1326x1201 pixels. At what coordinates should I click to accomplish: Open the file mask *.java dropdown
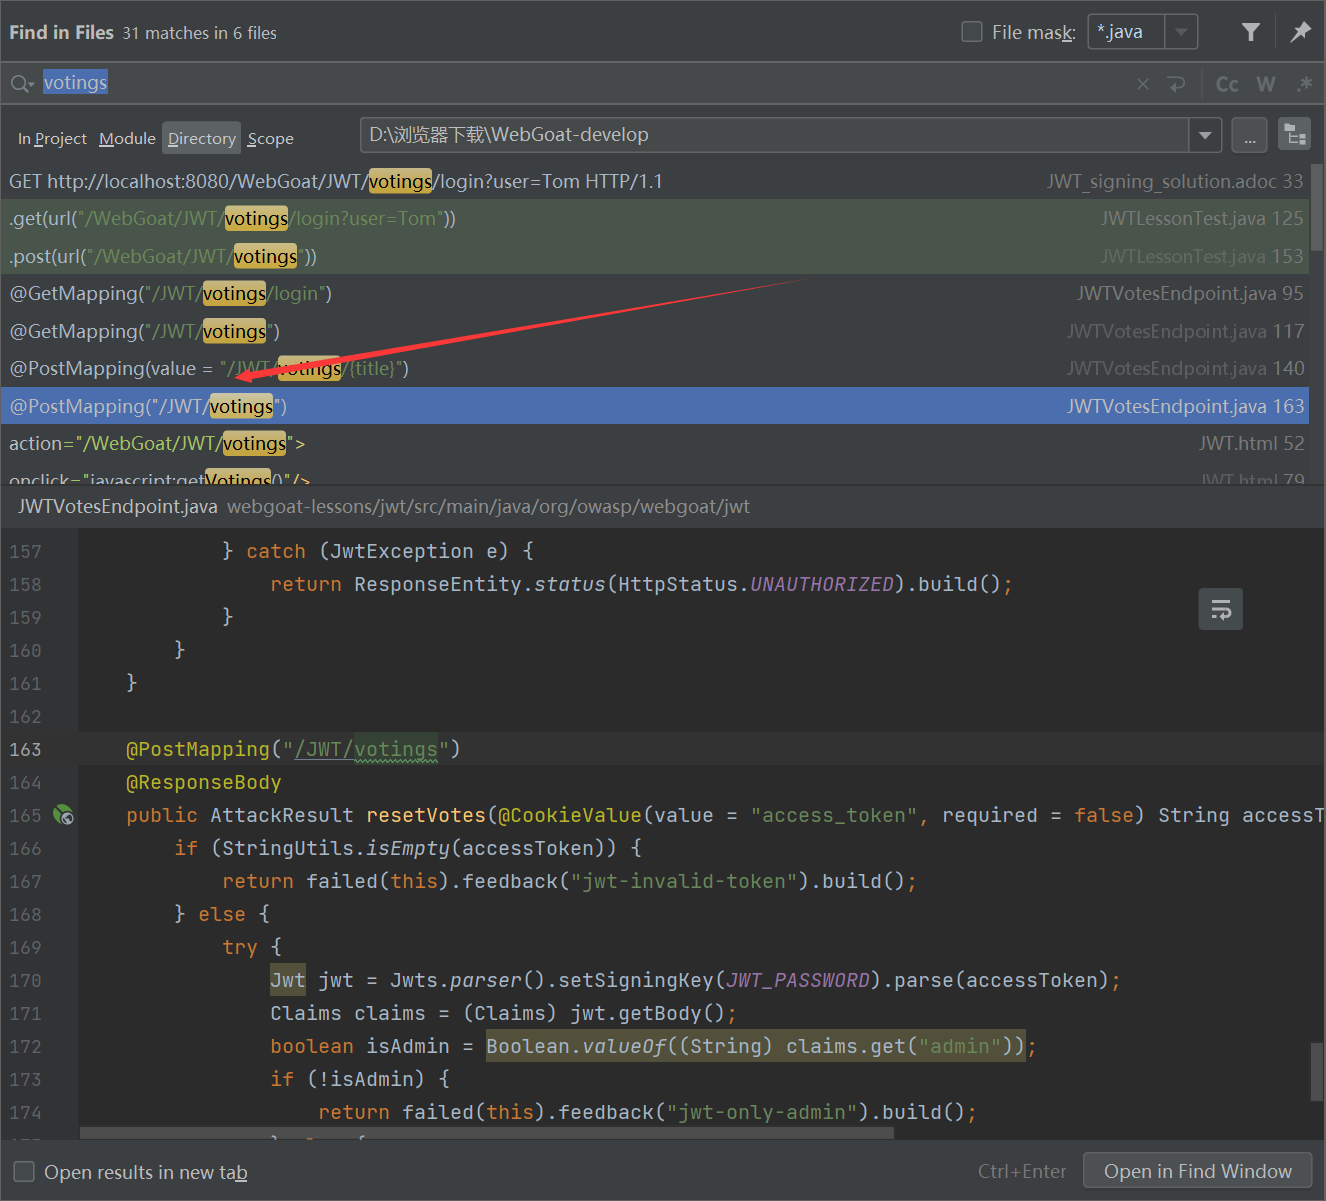pos(1181,32)
